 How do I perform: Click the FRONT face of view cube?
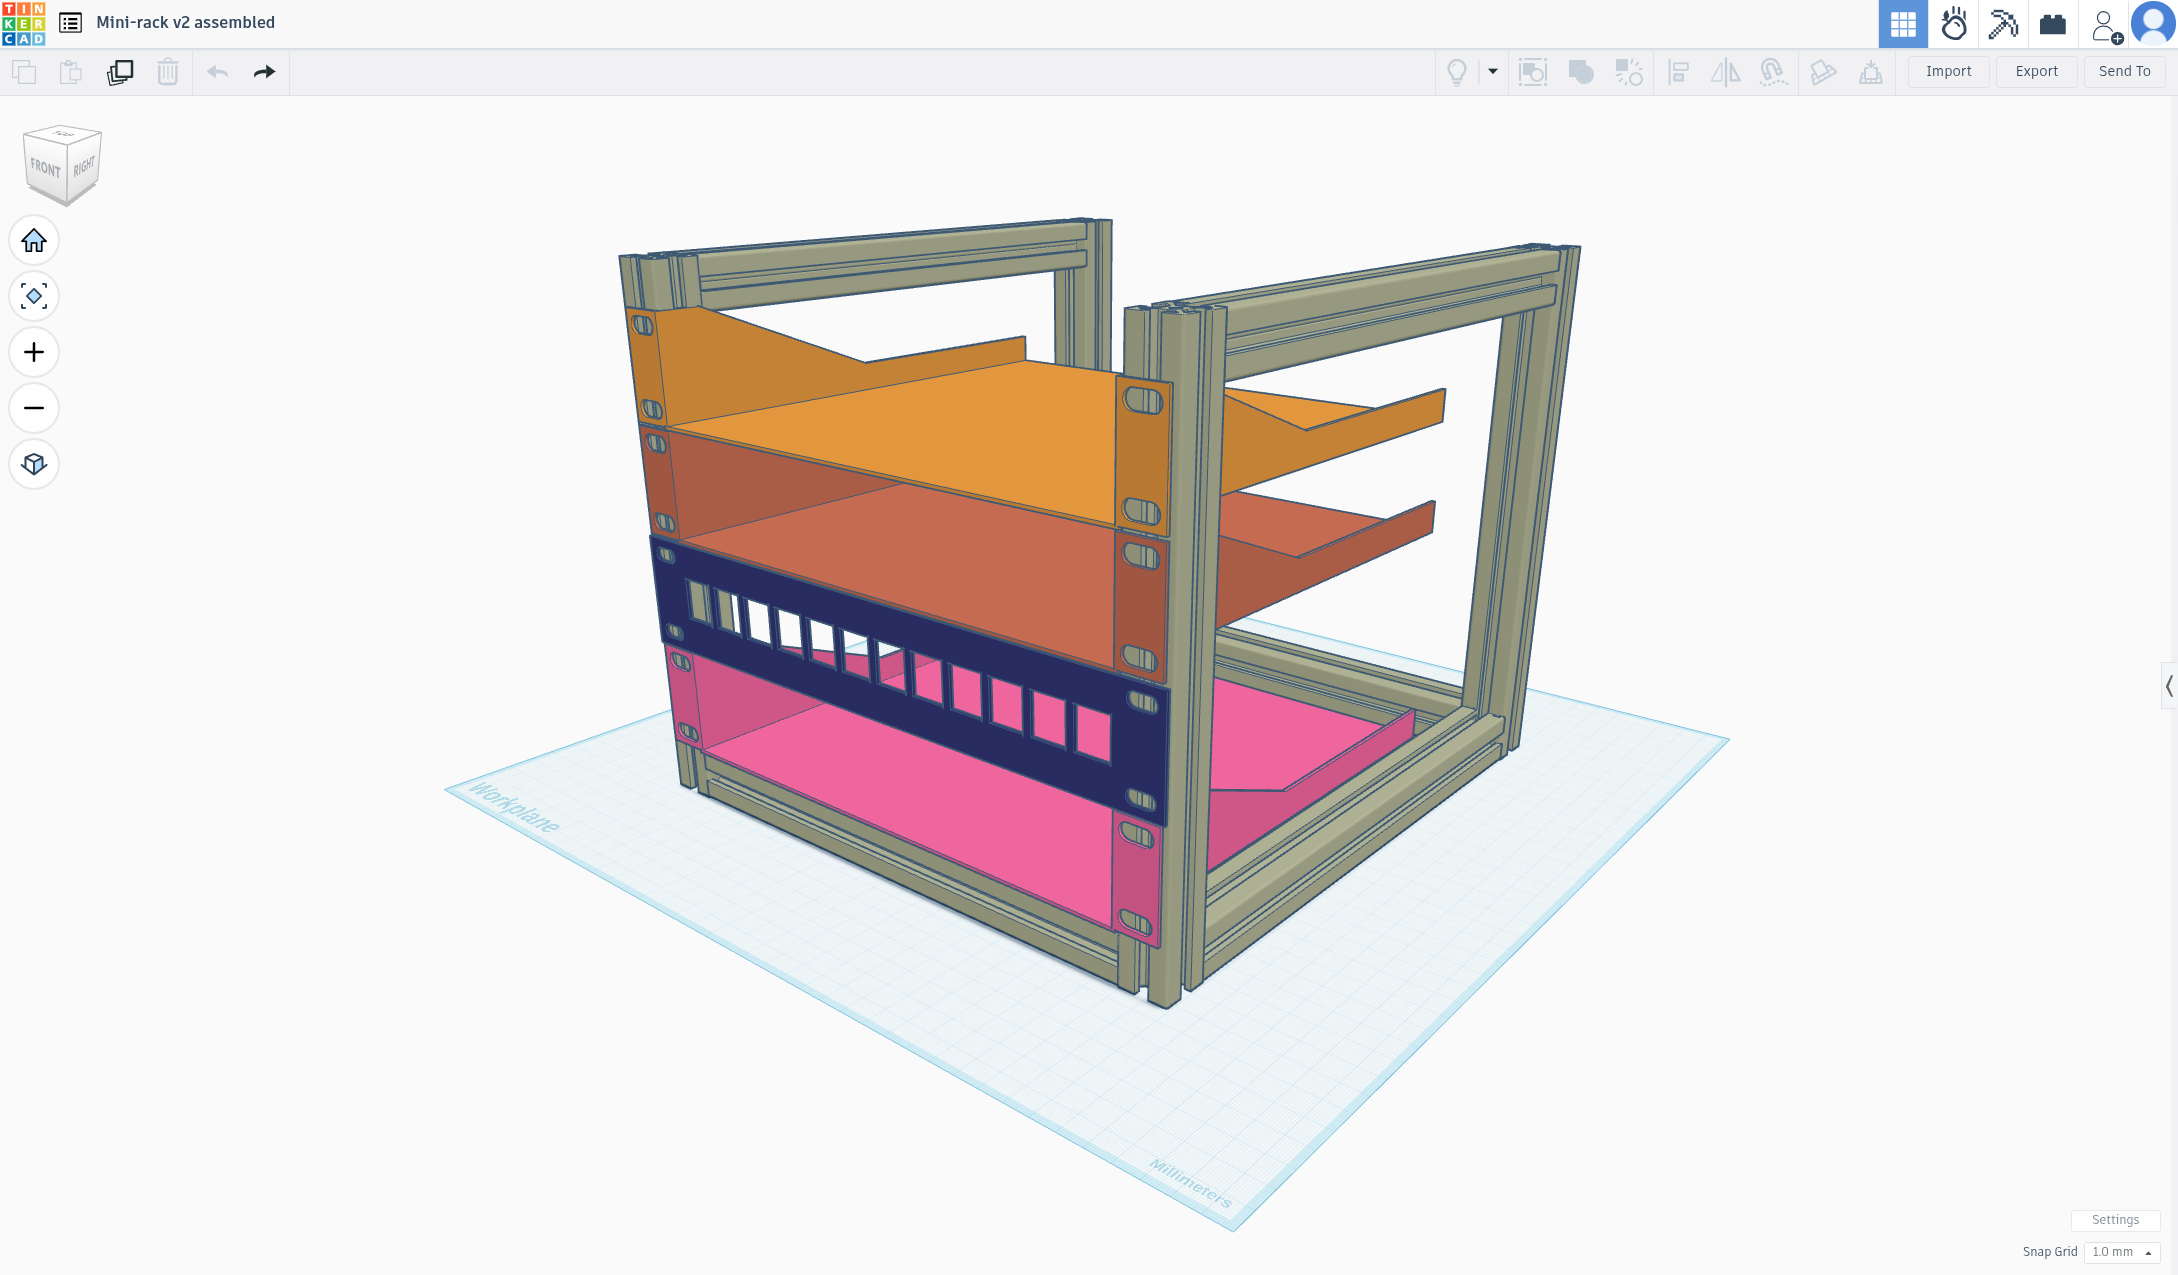tap(46, 167)
